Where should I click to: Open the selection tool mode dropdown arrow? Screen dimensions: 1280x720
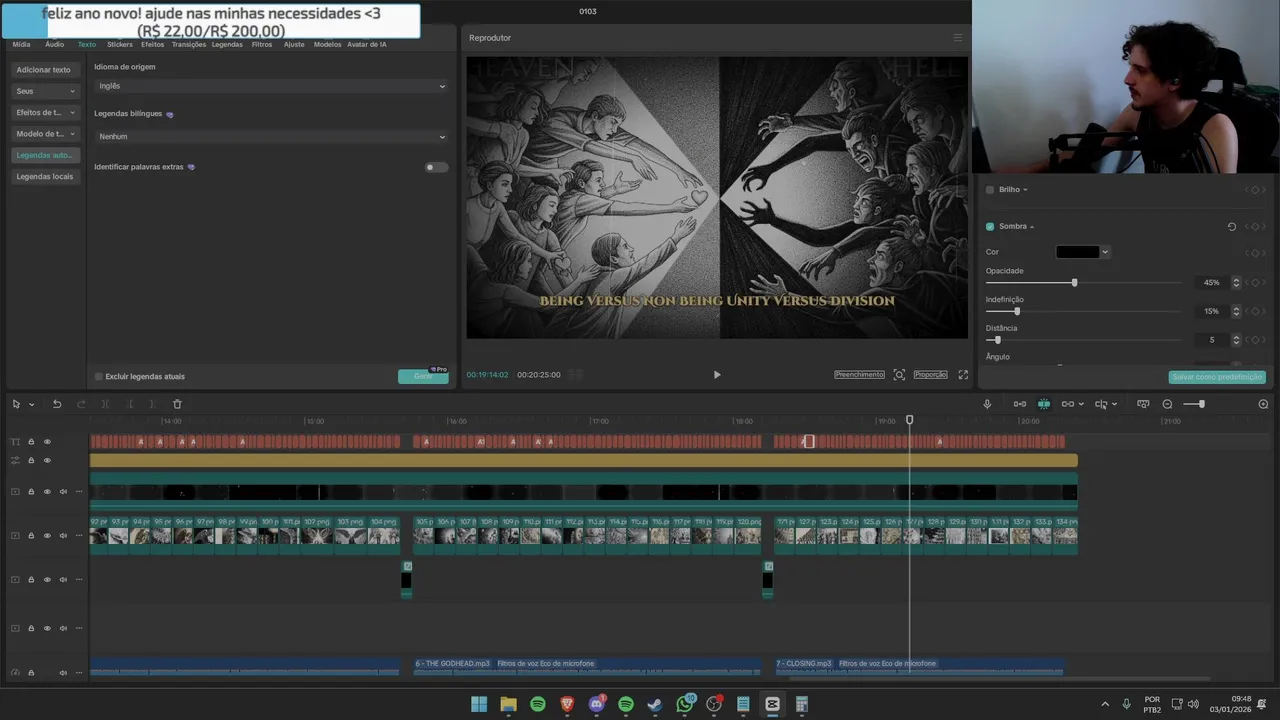tap(32, 405)
